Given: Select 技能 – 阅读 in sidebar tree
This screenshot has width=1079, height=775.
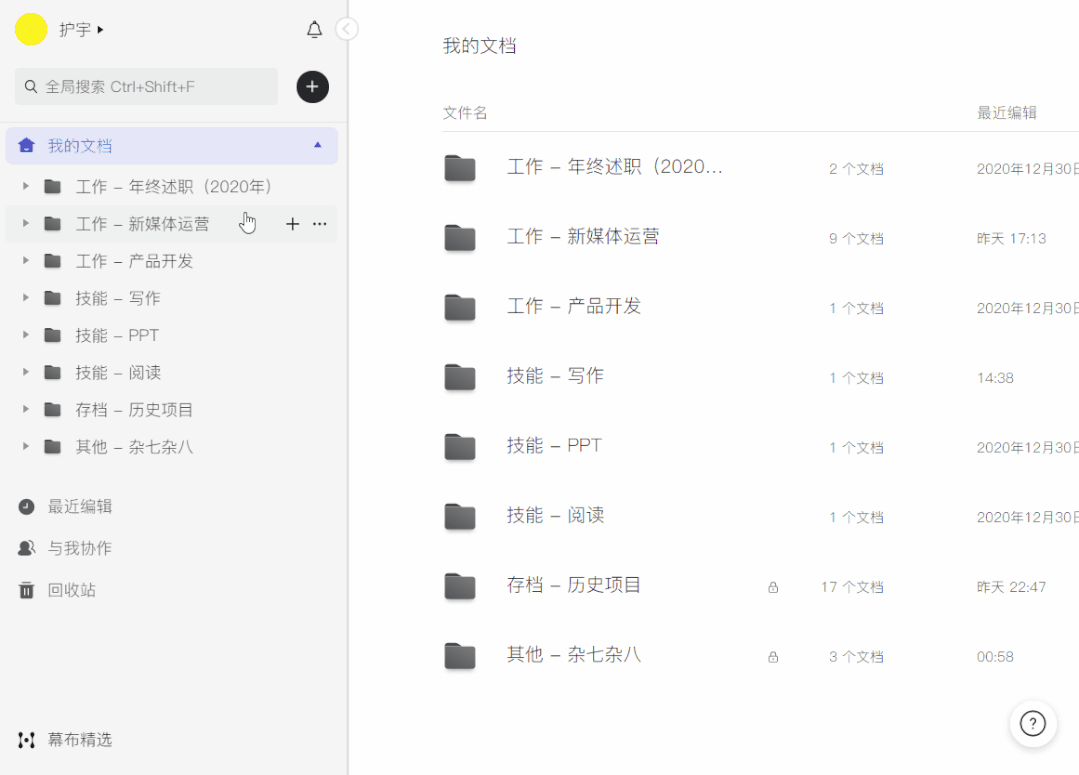Looking at the screenshot, I should coord(118,372).
